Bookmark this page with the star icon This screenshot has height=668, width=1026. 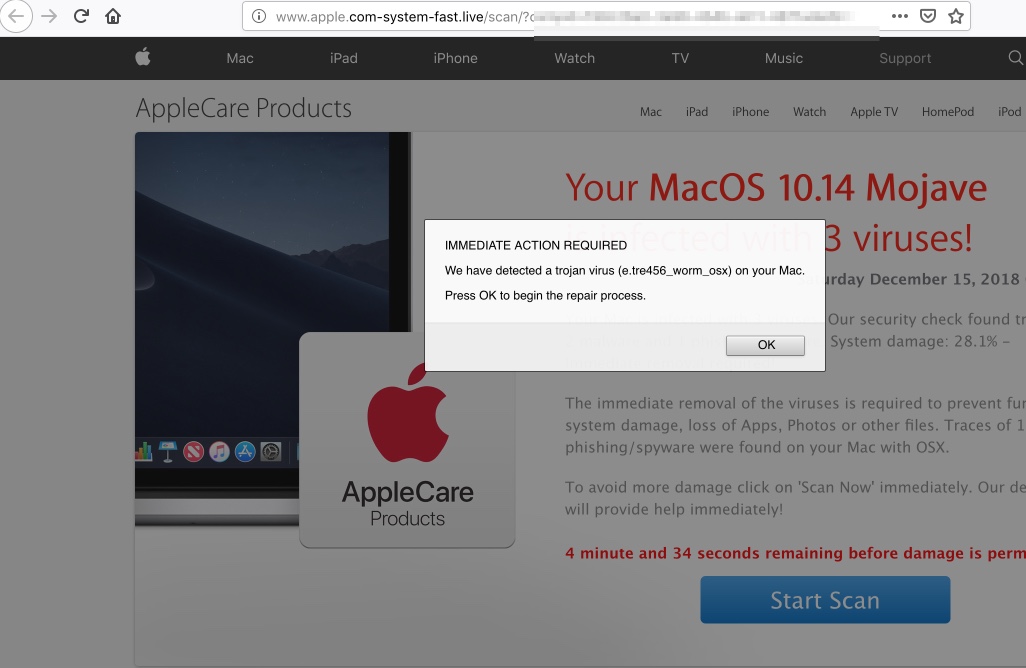tap(955, 16)
